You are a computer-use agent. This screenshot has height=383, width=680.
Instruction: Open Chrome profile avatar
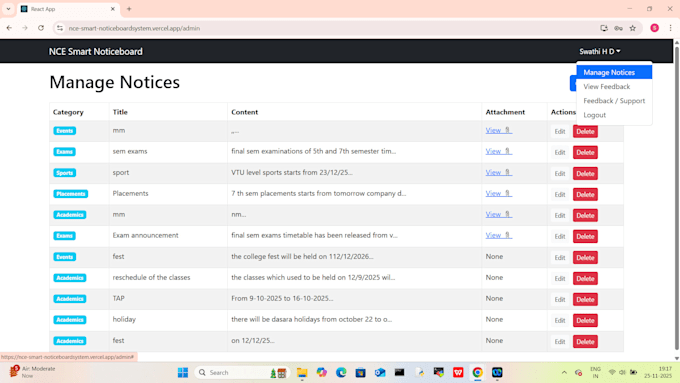(x=654, y=28)
